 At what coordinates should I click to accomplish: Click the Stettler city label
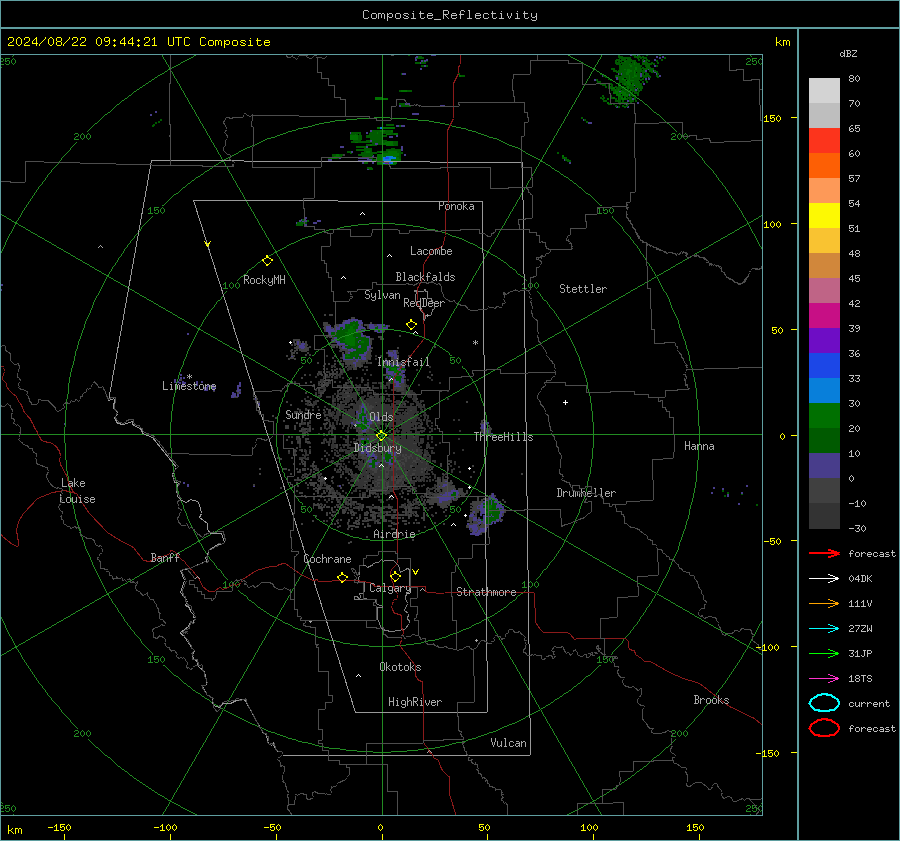click(583, 289)
